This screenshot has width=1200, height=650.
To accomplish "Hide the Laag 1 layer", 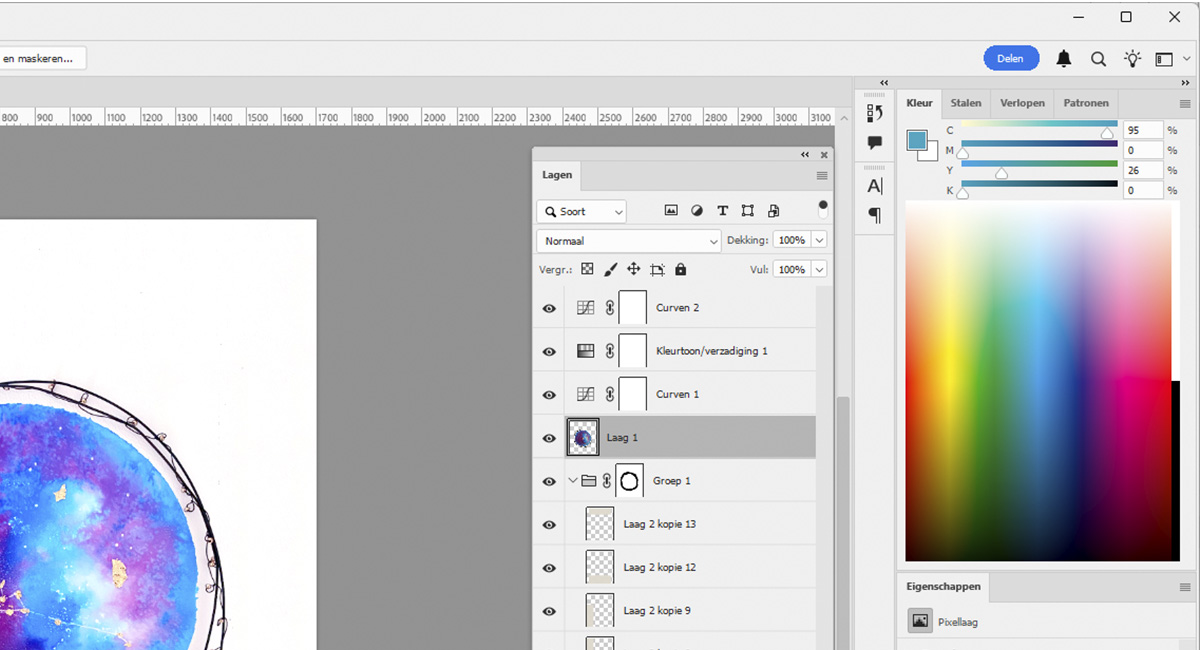I will [x=549, y=438].
